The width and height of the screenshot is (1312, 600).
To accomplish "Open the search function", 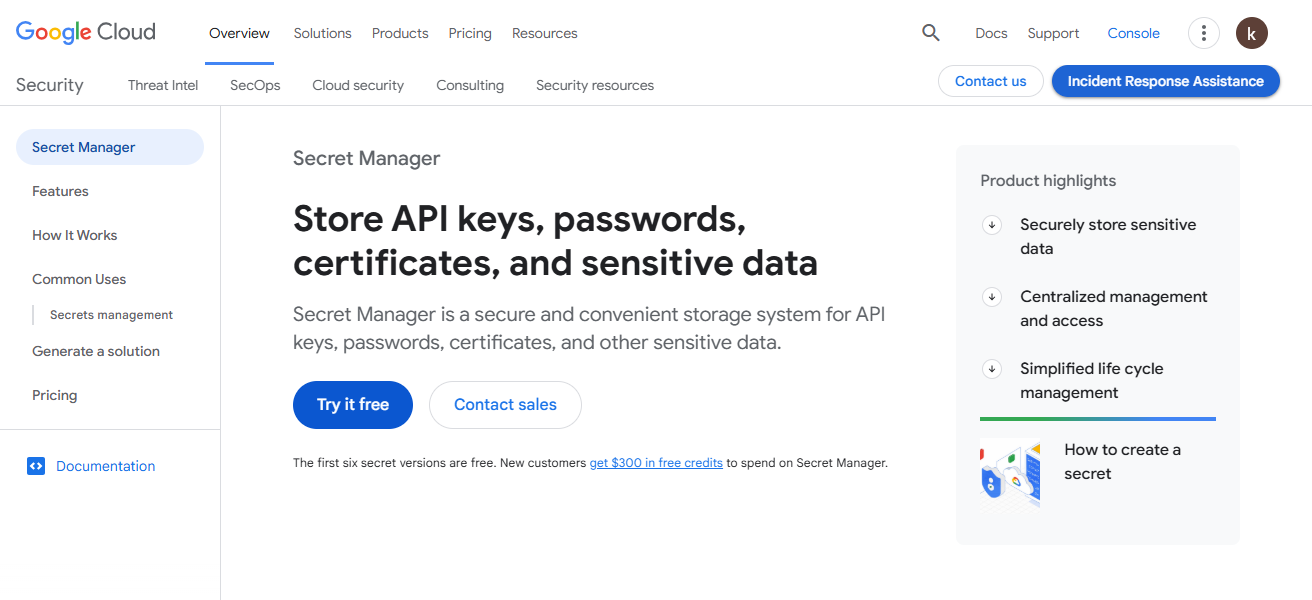I will point(930,32).
